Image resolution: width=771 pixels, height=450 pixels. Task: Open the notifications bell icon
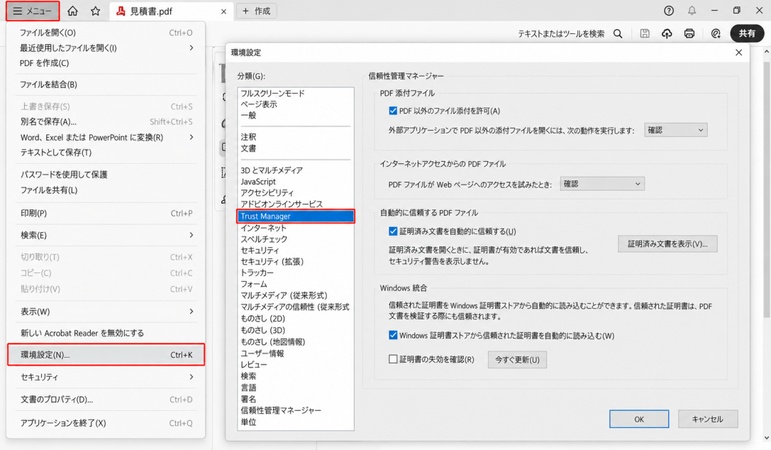(x=691, y=11)
